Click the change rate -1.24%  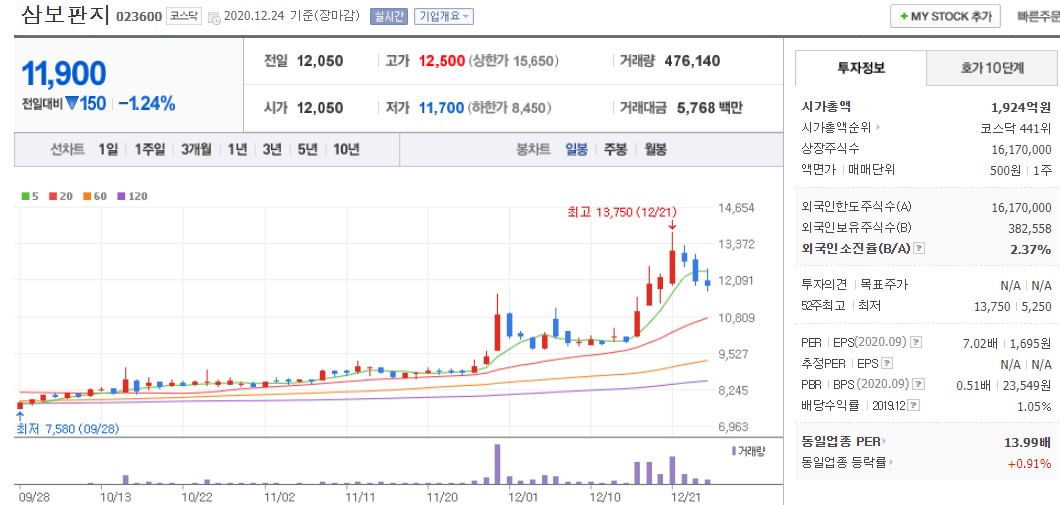(147, 104)
